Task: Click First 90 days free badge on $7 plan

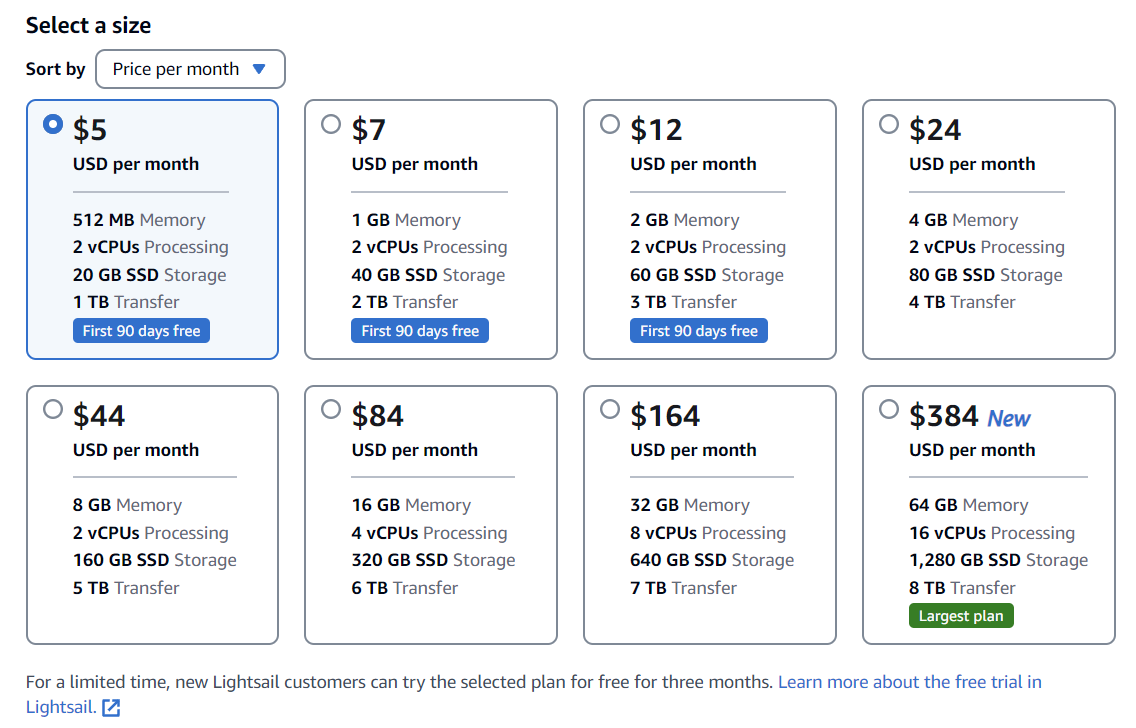Action: tap(420, 331)
